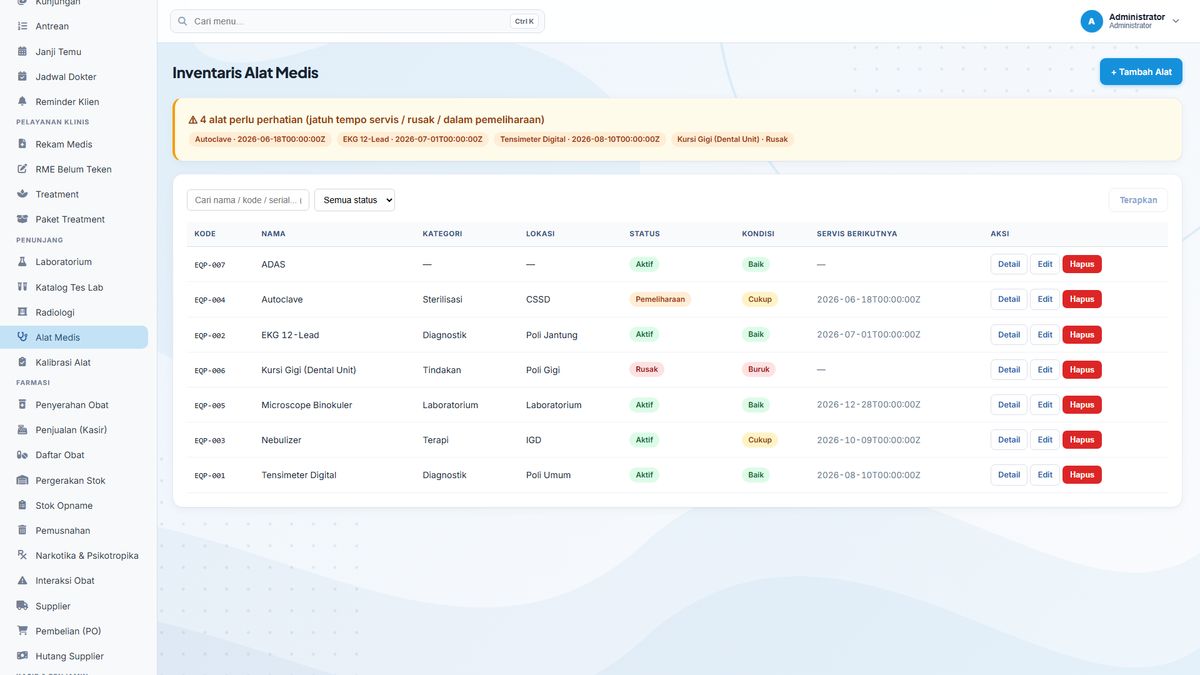Click the Antrean sidebar icon
Image resolution: width=1200 pixels, height=675 pixels.
pyautogui.click(x=23, y=26)
